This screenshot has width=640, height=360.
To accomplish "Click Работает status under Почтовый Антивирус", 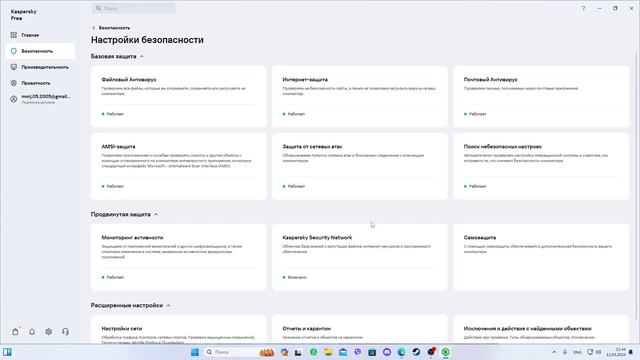I will [475, 114].
